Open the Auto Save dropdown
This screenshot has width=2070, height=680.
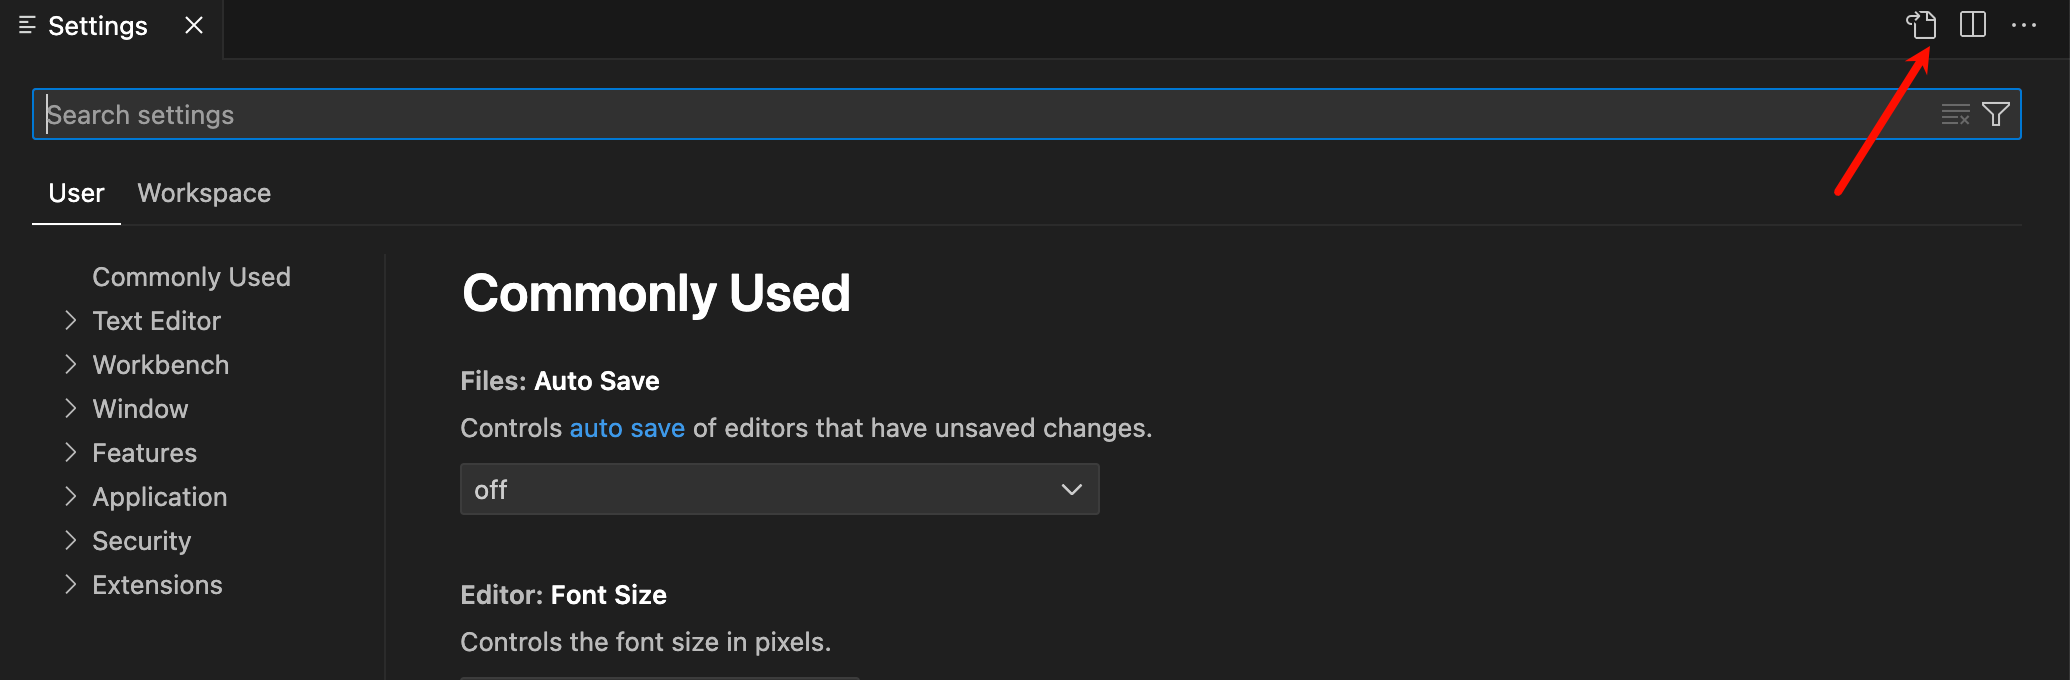click(780, 489)
